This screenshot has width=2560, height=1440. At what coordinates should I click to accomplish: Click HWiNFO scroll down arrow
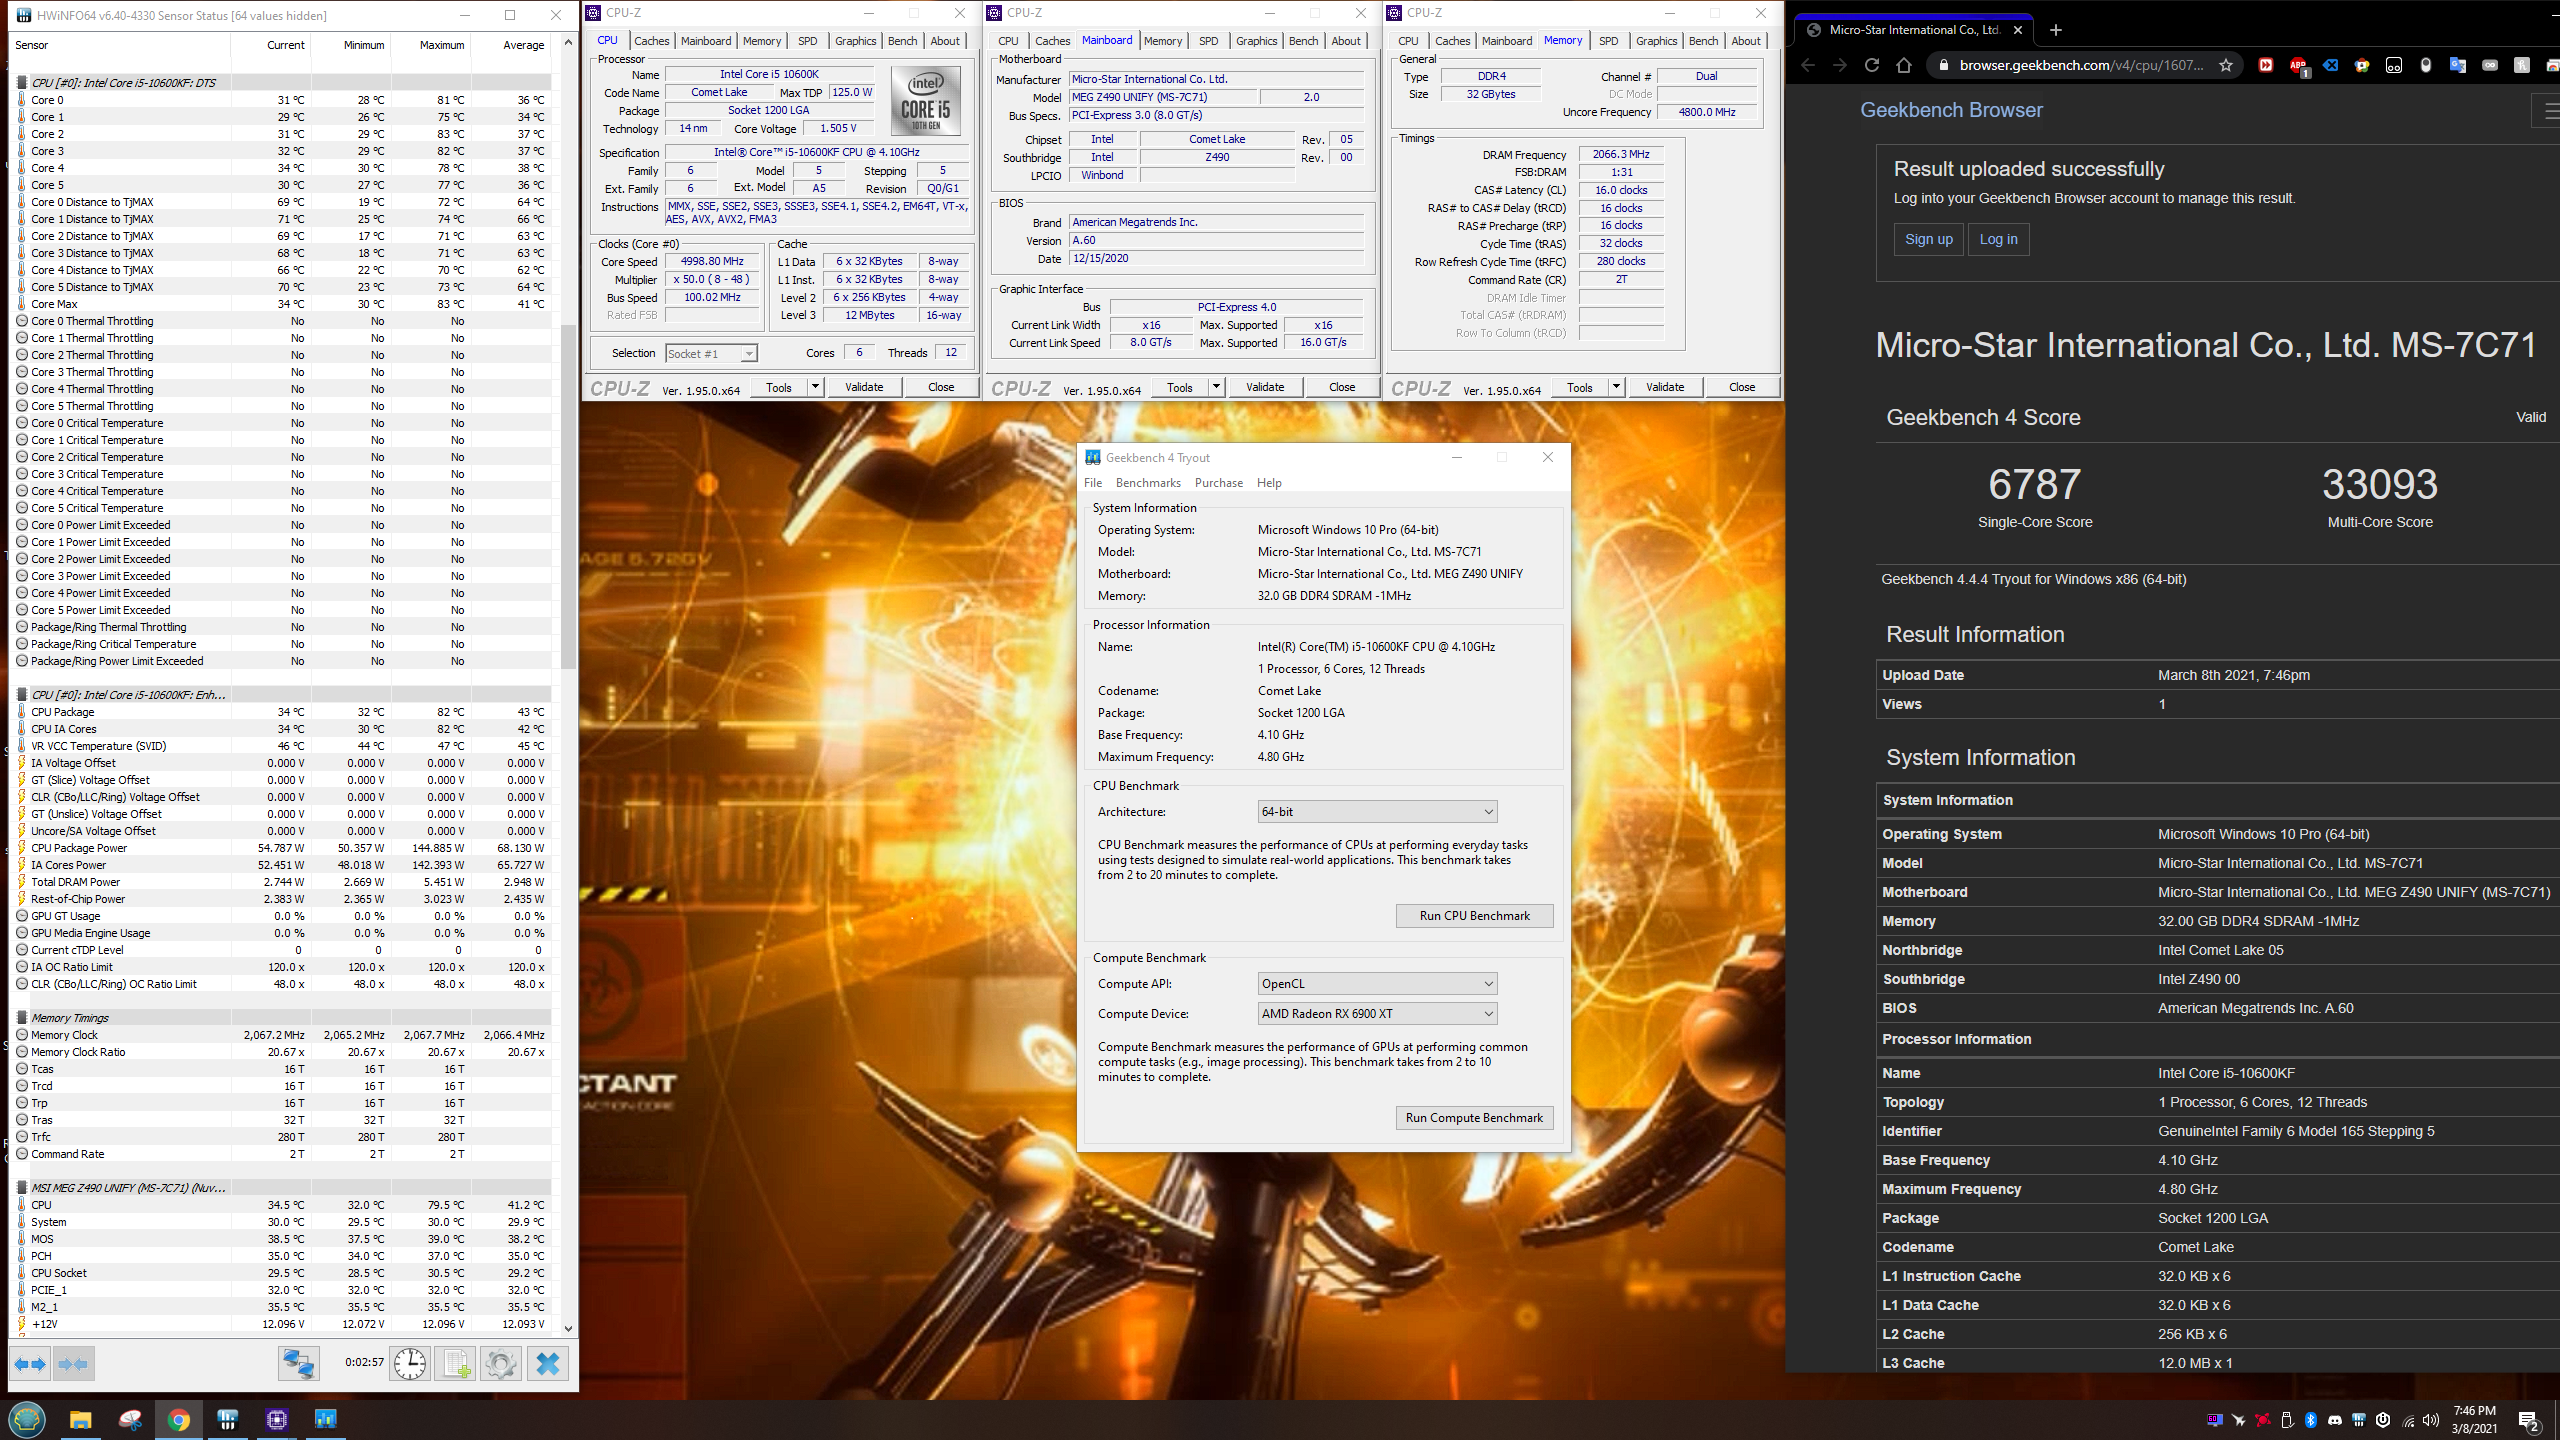point(568,1328)
